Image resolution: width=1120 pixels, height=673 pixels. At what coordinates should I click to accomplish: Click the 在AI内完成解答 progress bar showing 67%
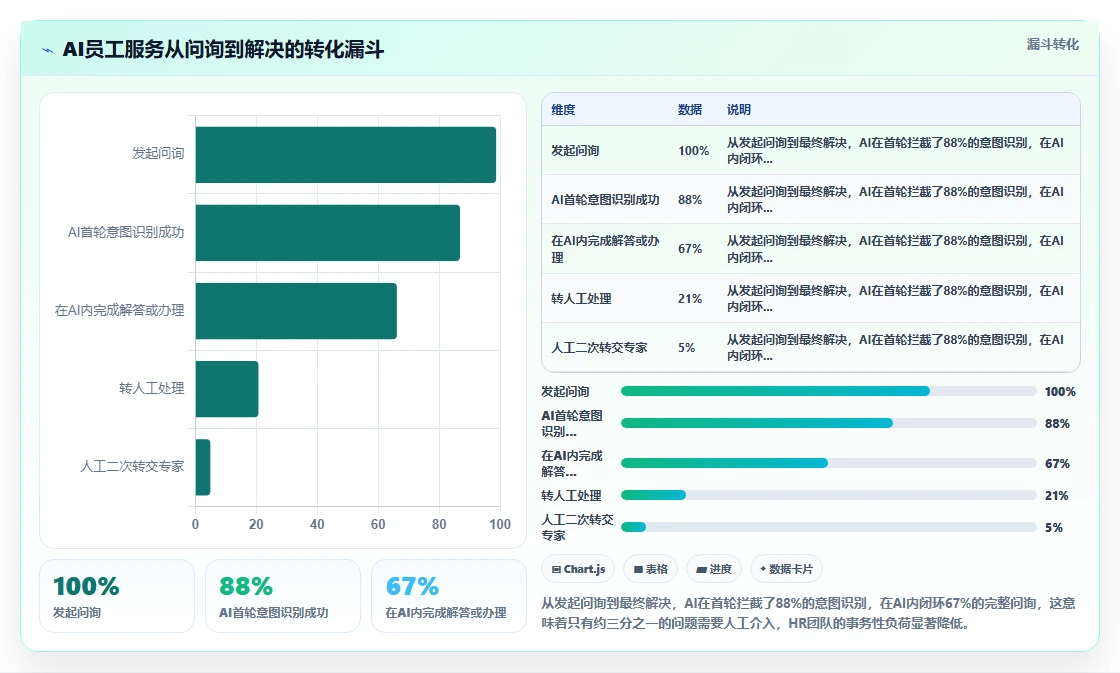tap(829, 463)
